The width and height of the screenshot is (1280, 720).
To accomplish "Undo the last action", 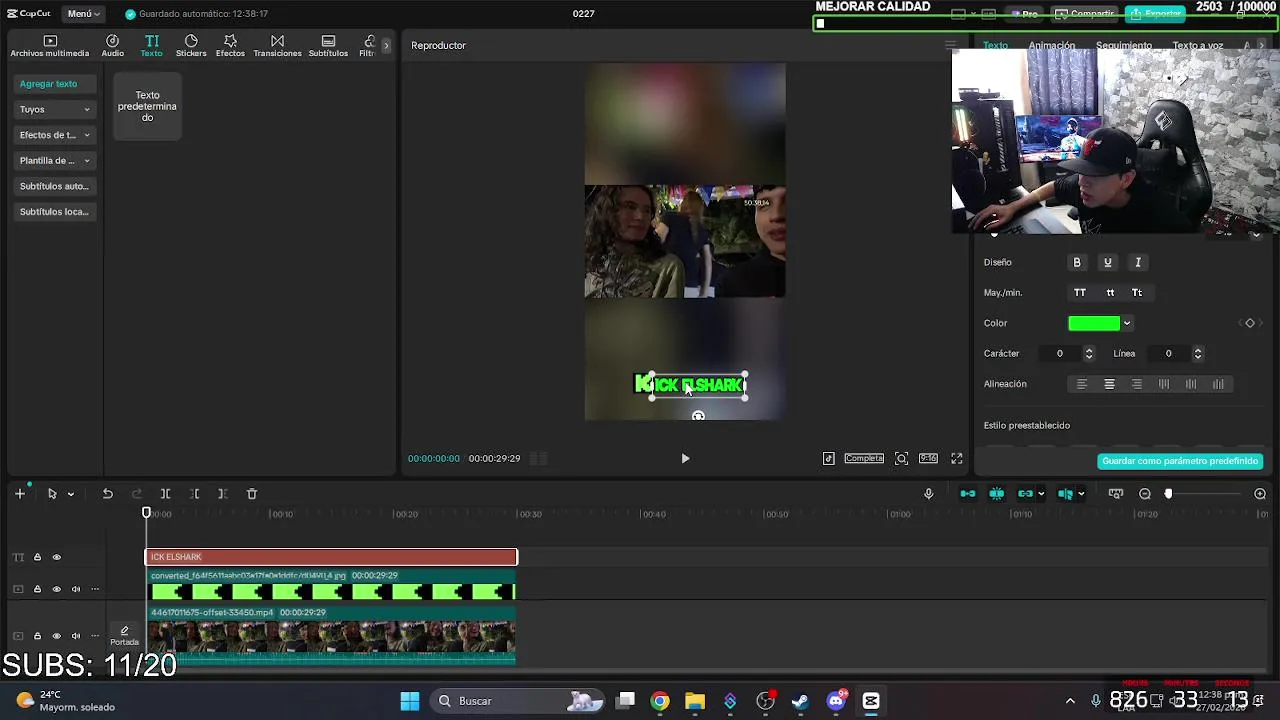I will [x=107, y=494].
